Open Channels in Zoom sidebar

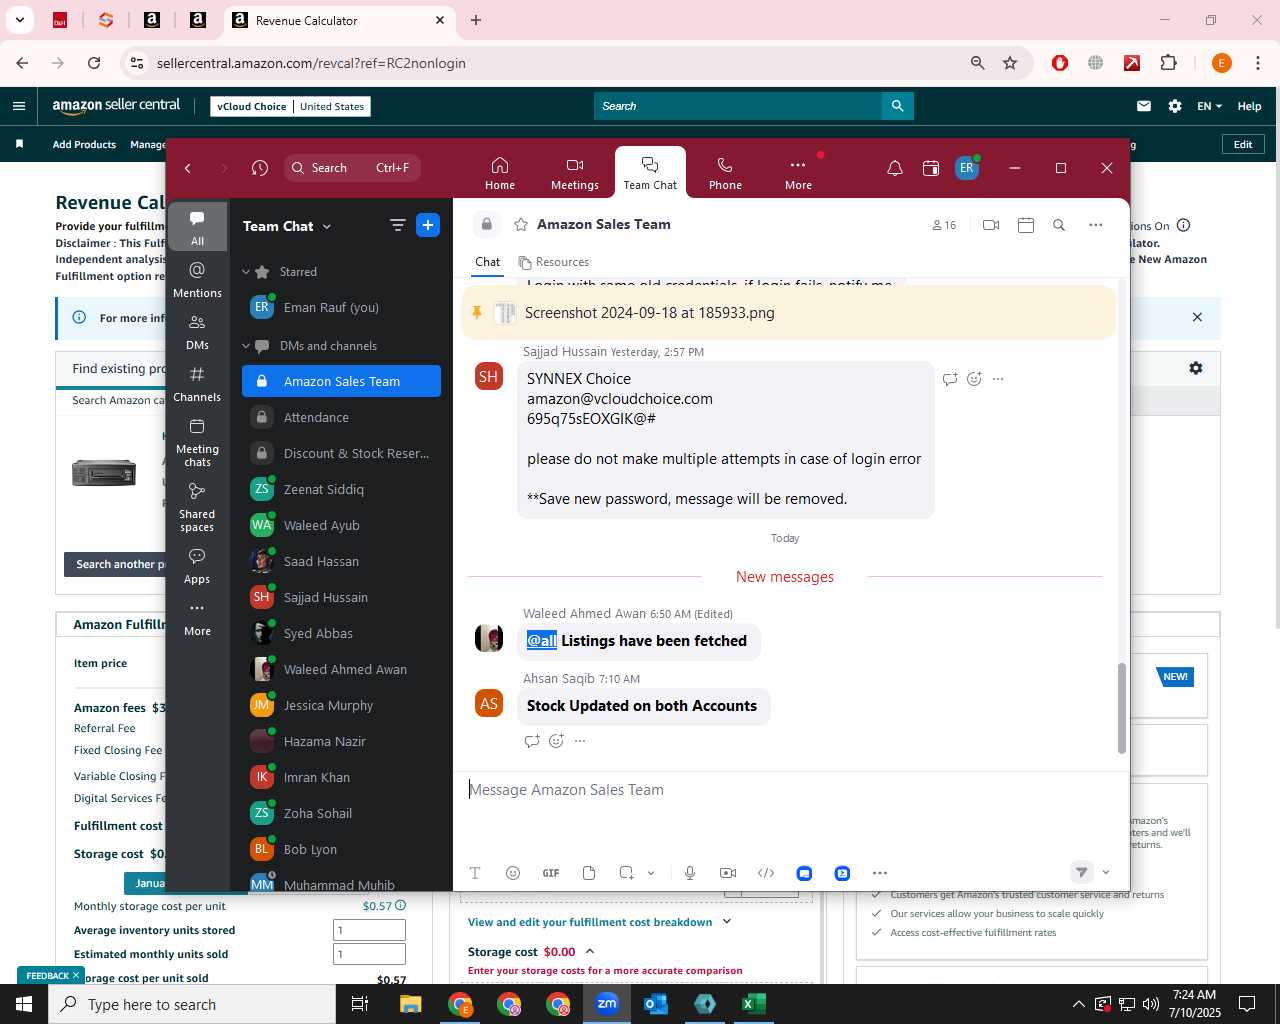click(197, 384)
